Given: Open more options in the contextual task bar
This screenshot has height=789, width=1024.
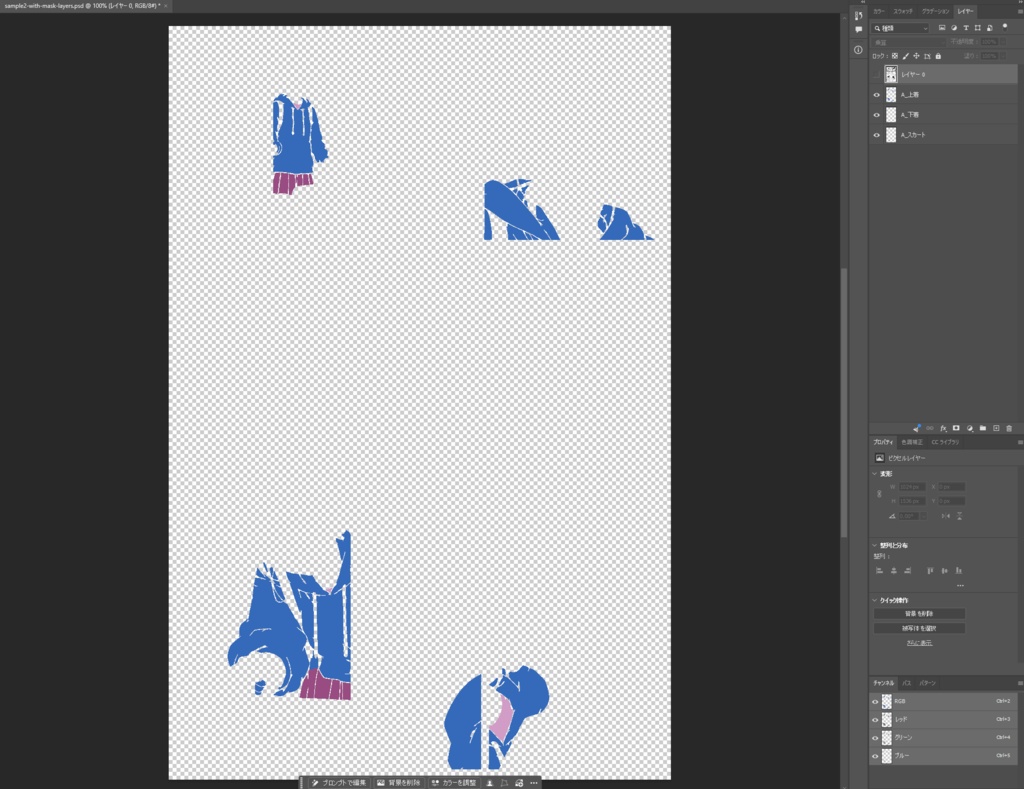Looking at the screenshot, I should (534, 782).
